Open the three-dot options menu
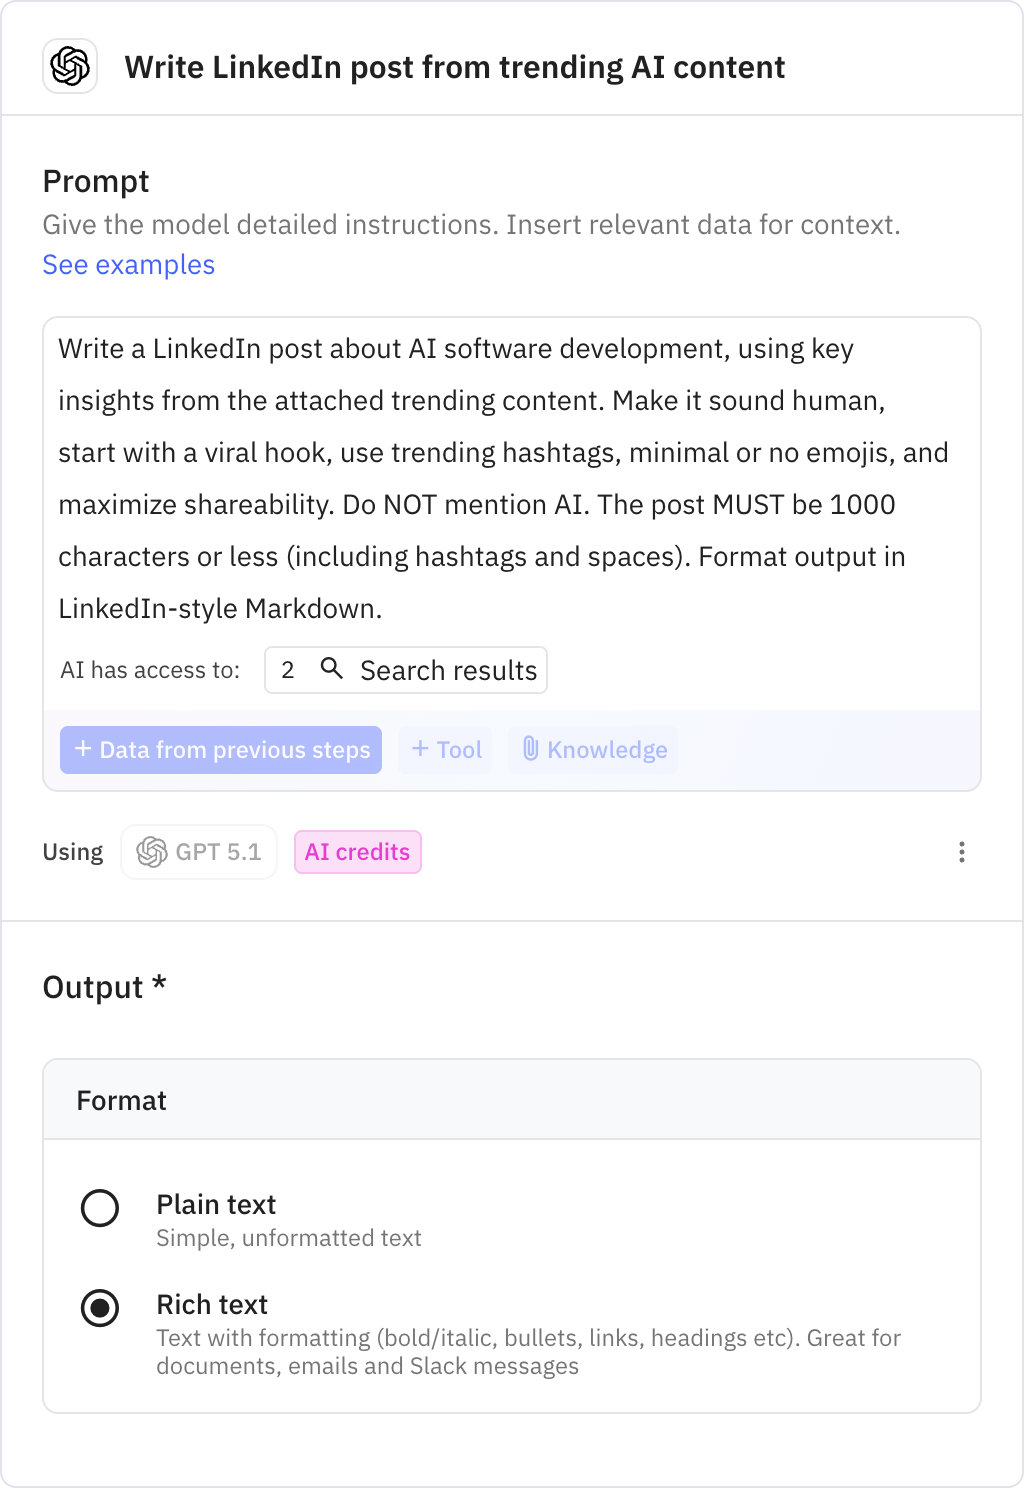This screenshot has height=1488, width=1024. 961,852
